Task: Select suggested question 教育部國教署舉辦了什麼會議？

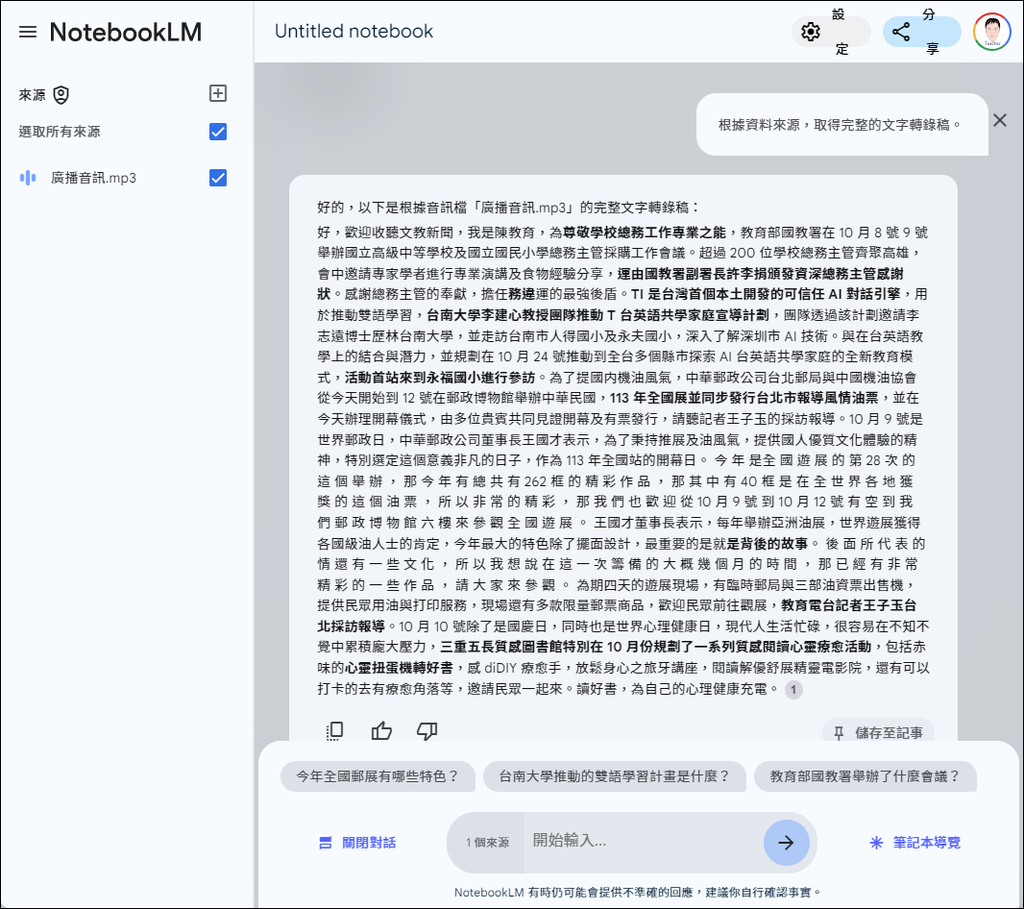Action: pos(865,776)
